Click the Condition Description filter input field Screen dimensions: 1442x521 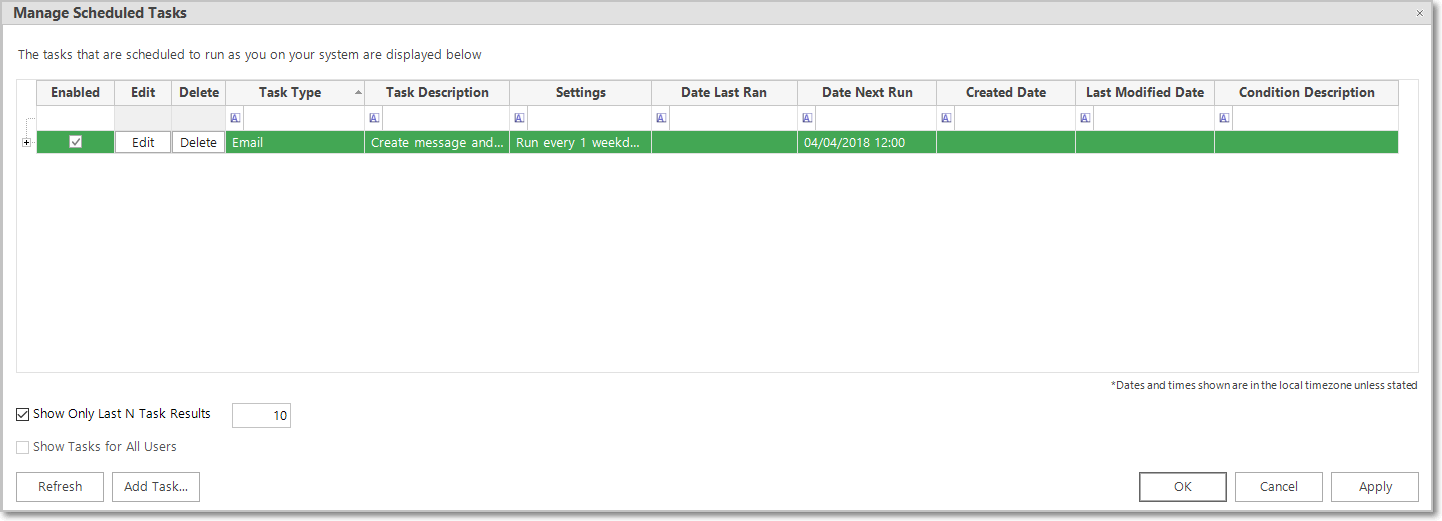[1315, 118]
